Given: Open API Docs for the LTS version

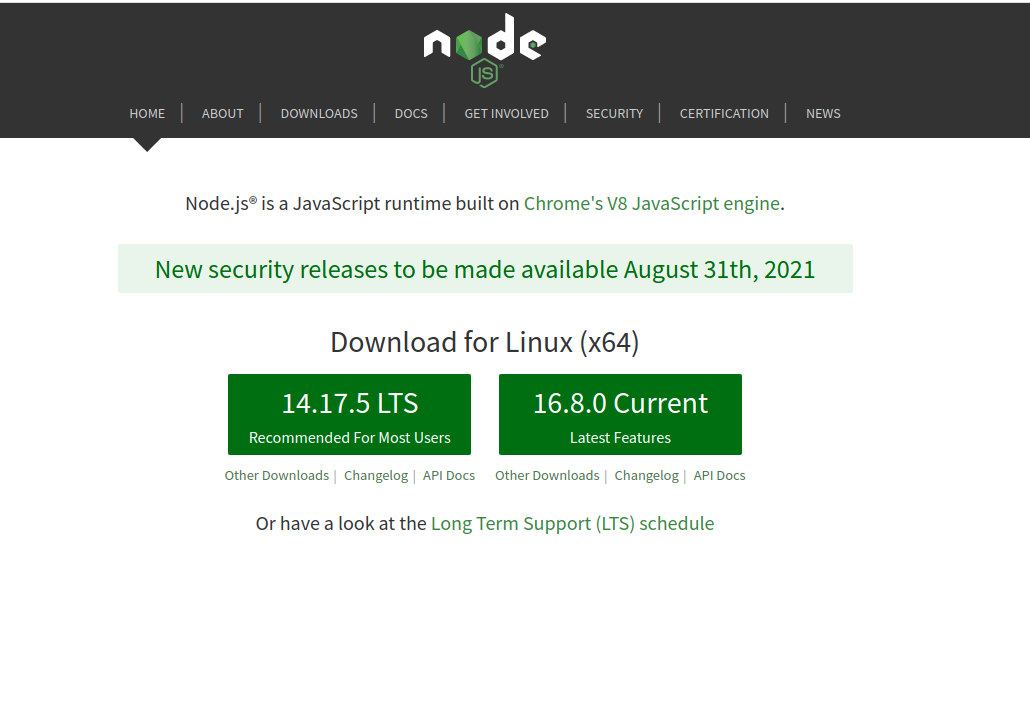Looking at the screenshot, I should click(x=449, y=475).
